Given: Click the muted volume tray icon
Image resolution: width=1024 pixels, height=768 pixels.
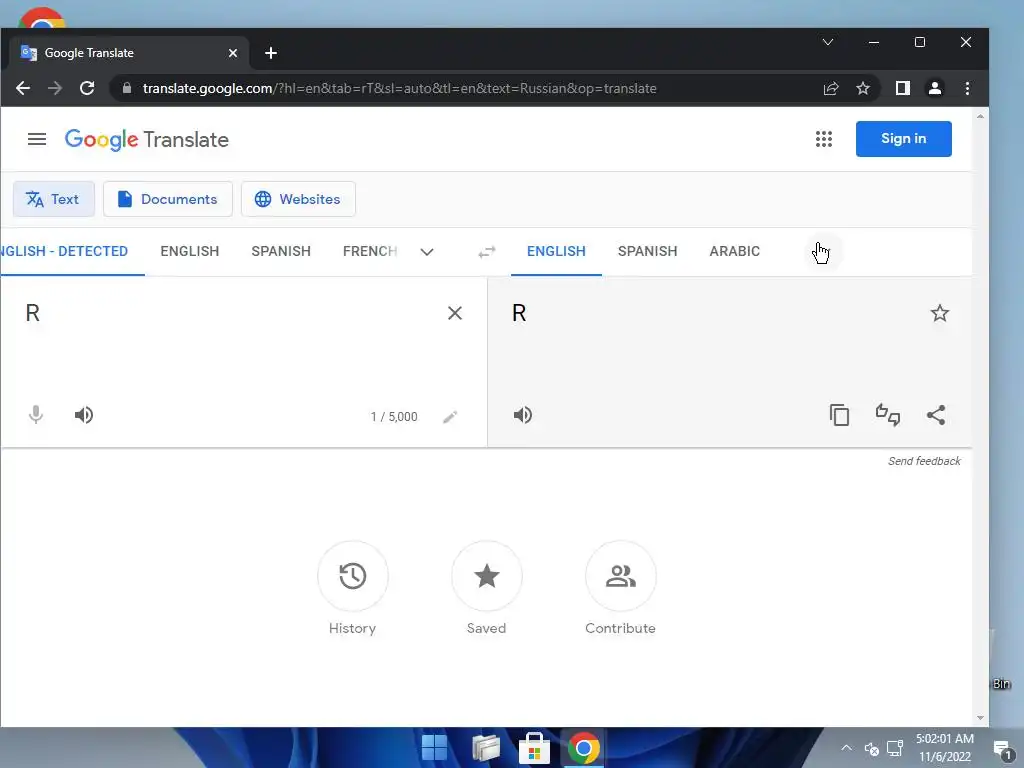Looking at the screenshot, I should click(x=871, y=748).
